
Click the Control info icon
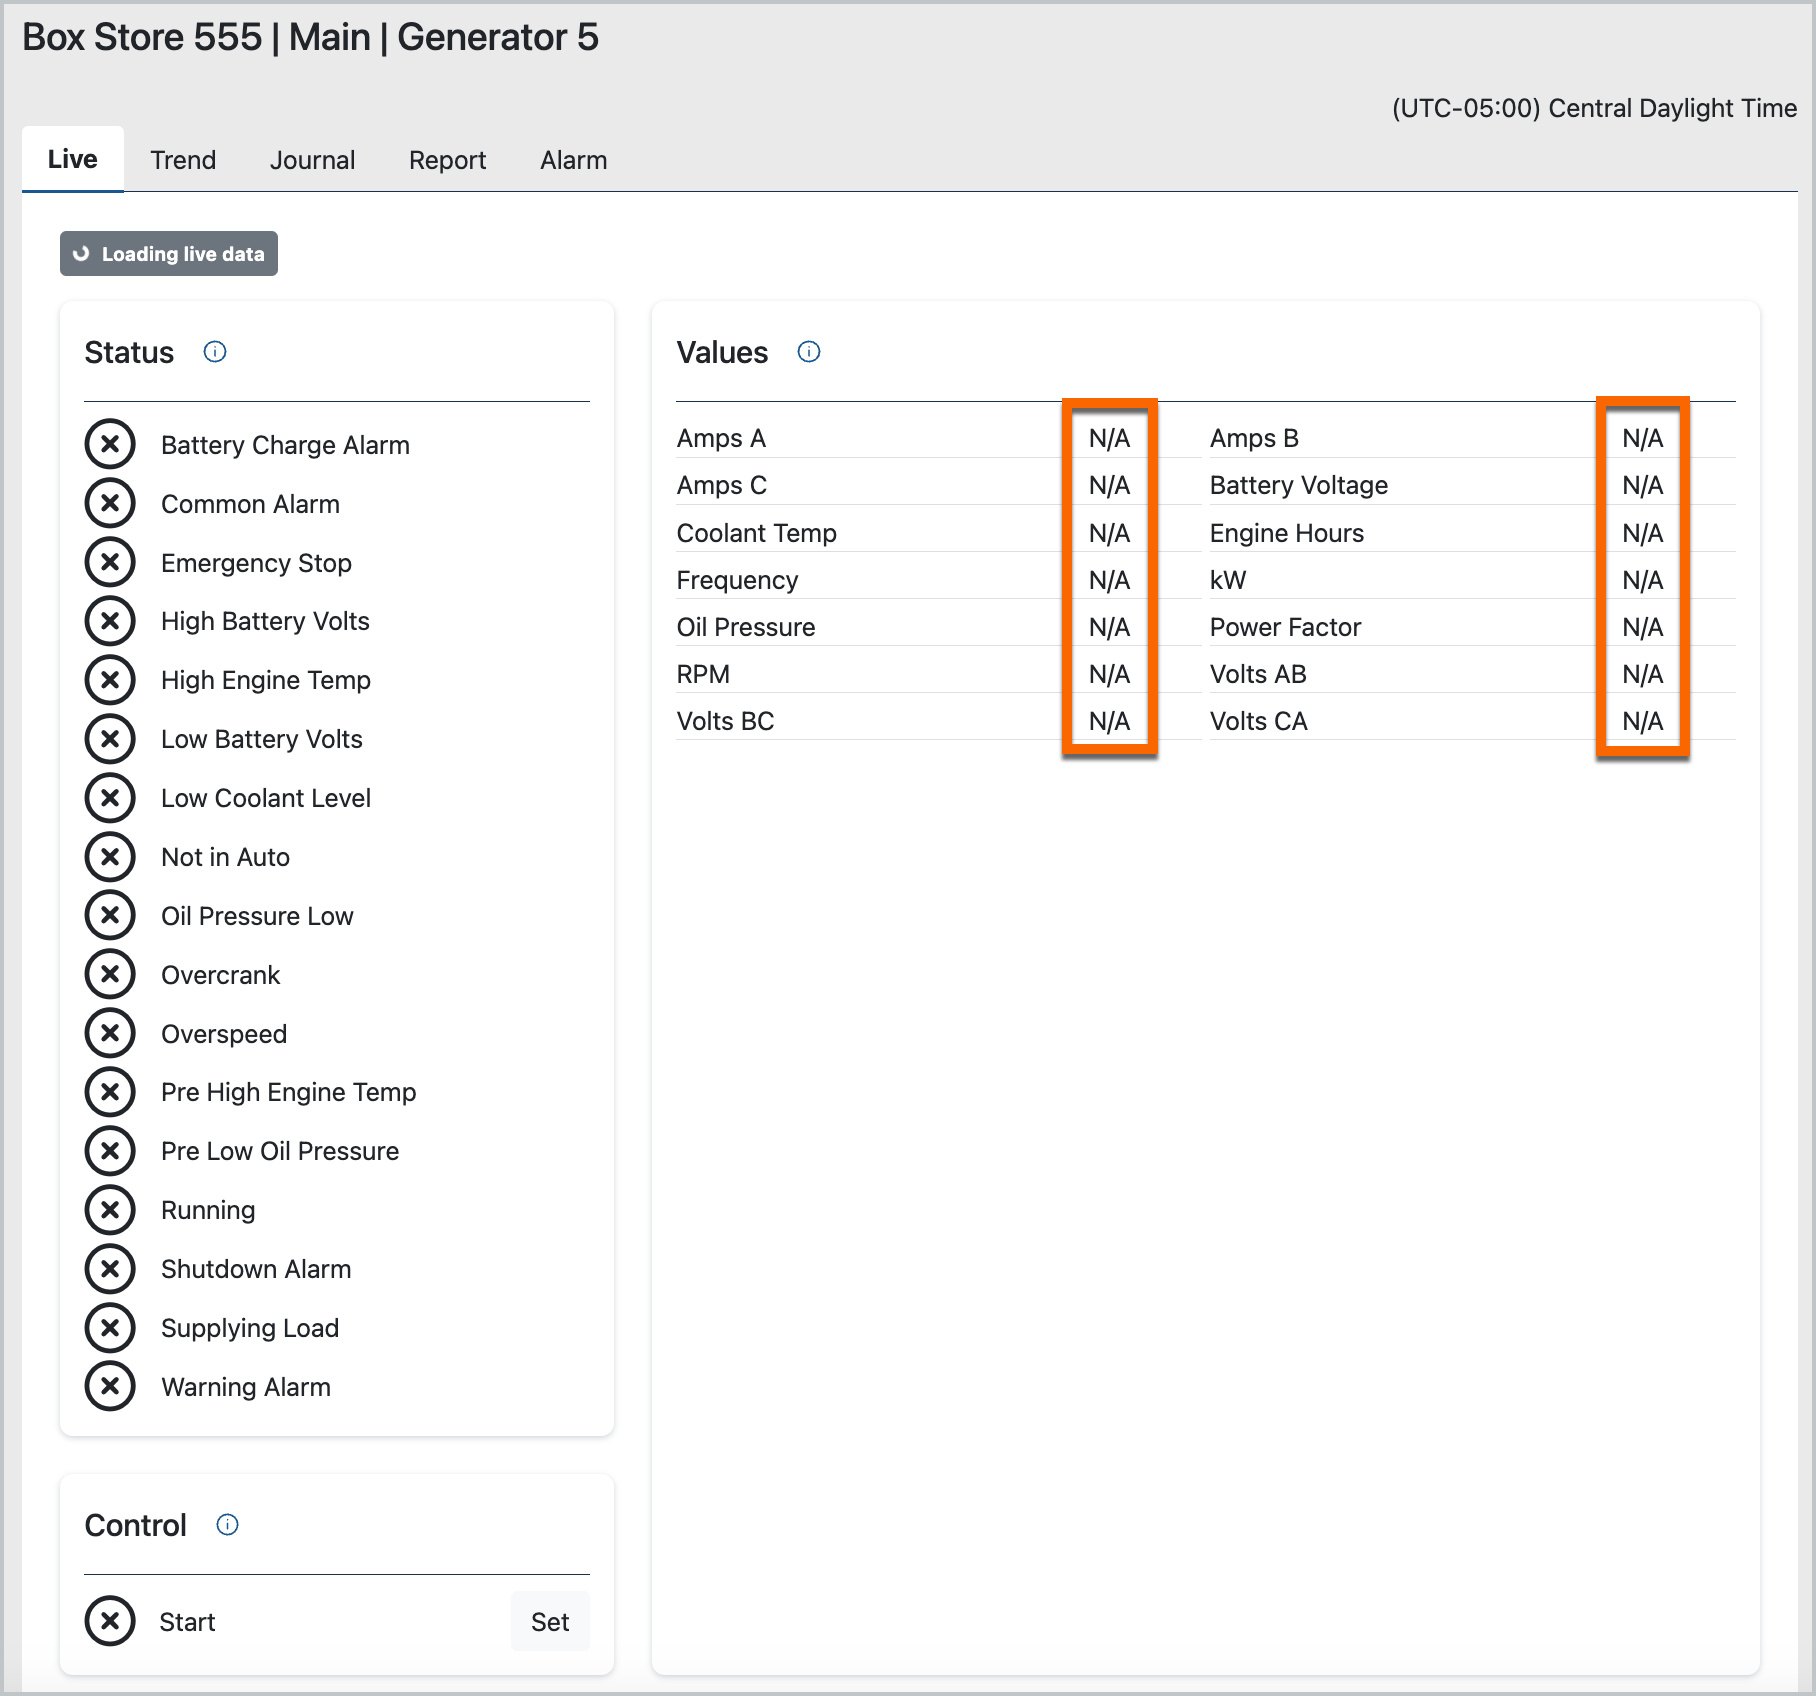227,1525
